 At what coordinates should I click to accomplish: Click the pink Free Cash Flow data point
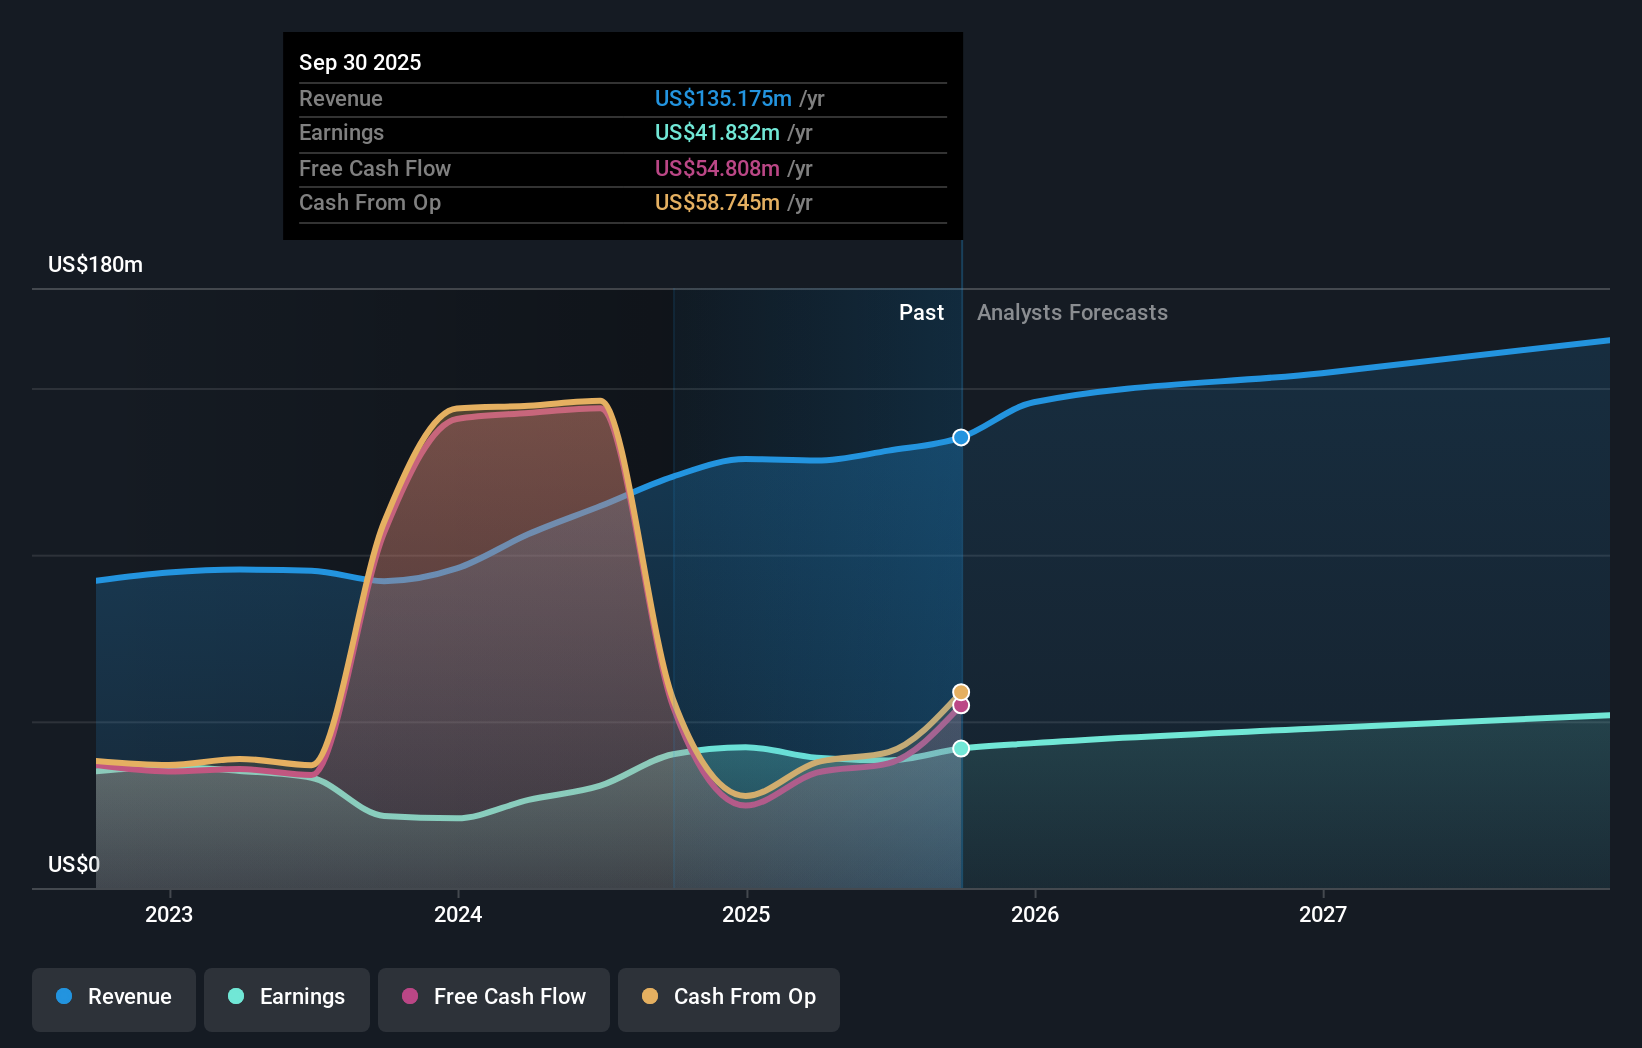pyautogui.click(x=961, y=706)
